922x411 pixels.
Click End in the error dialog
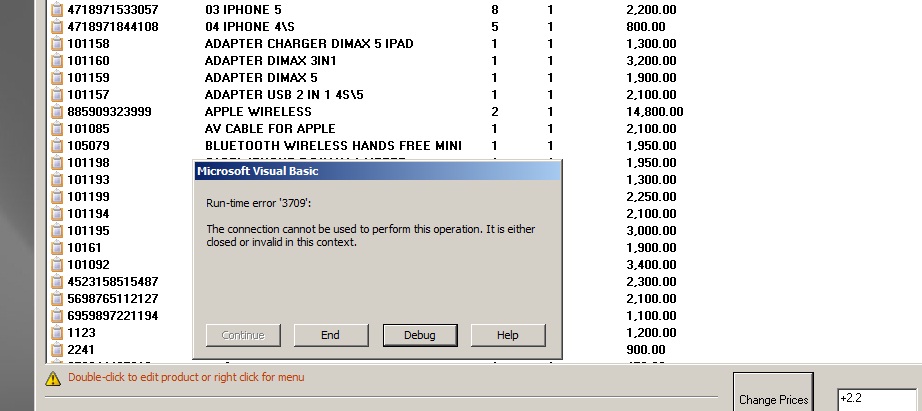click(331, 335)
